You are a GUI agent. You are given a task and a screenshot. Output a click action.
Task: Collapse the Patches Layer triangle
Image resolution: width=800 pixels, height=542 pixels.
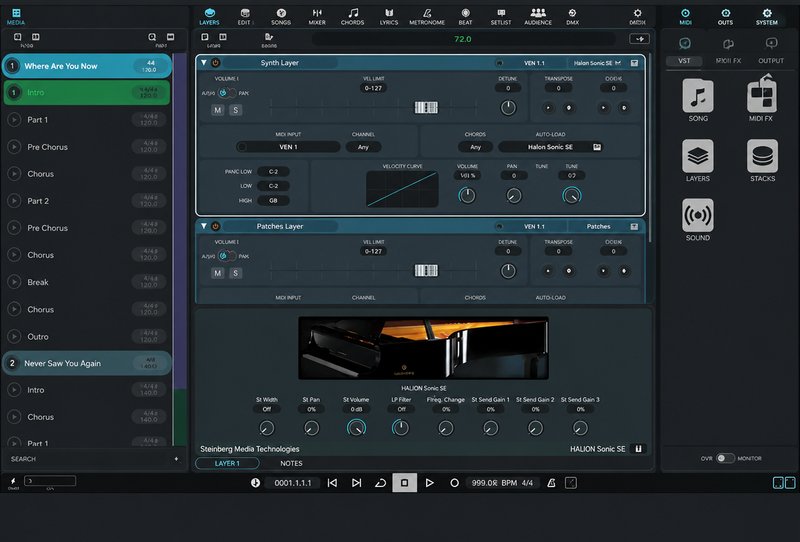204,226
